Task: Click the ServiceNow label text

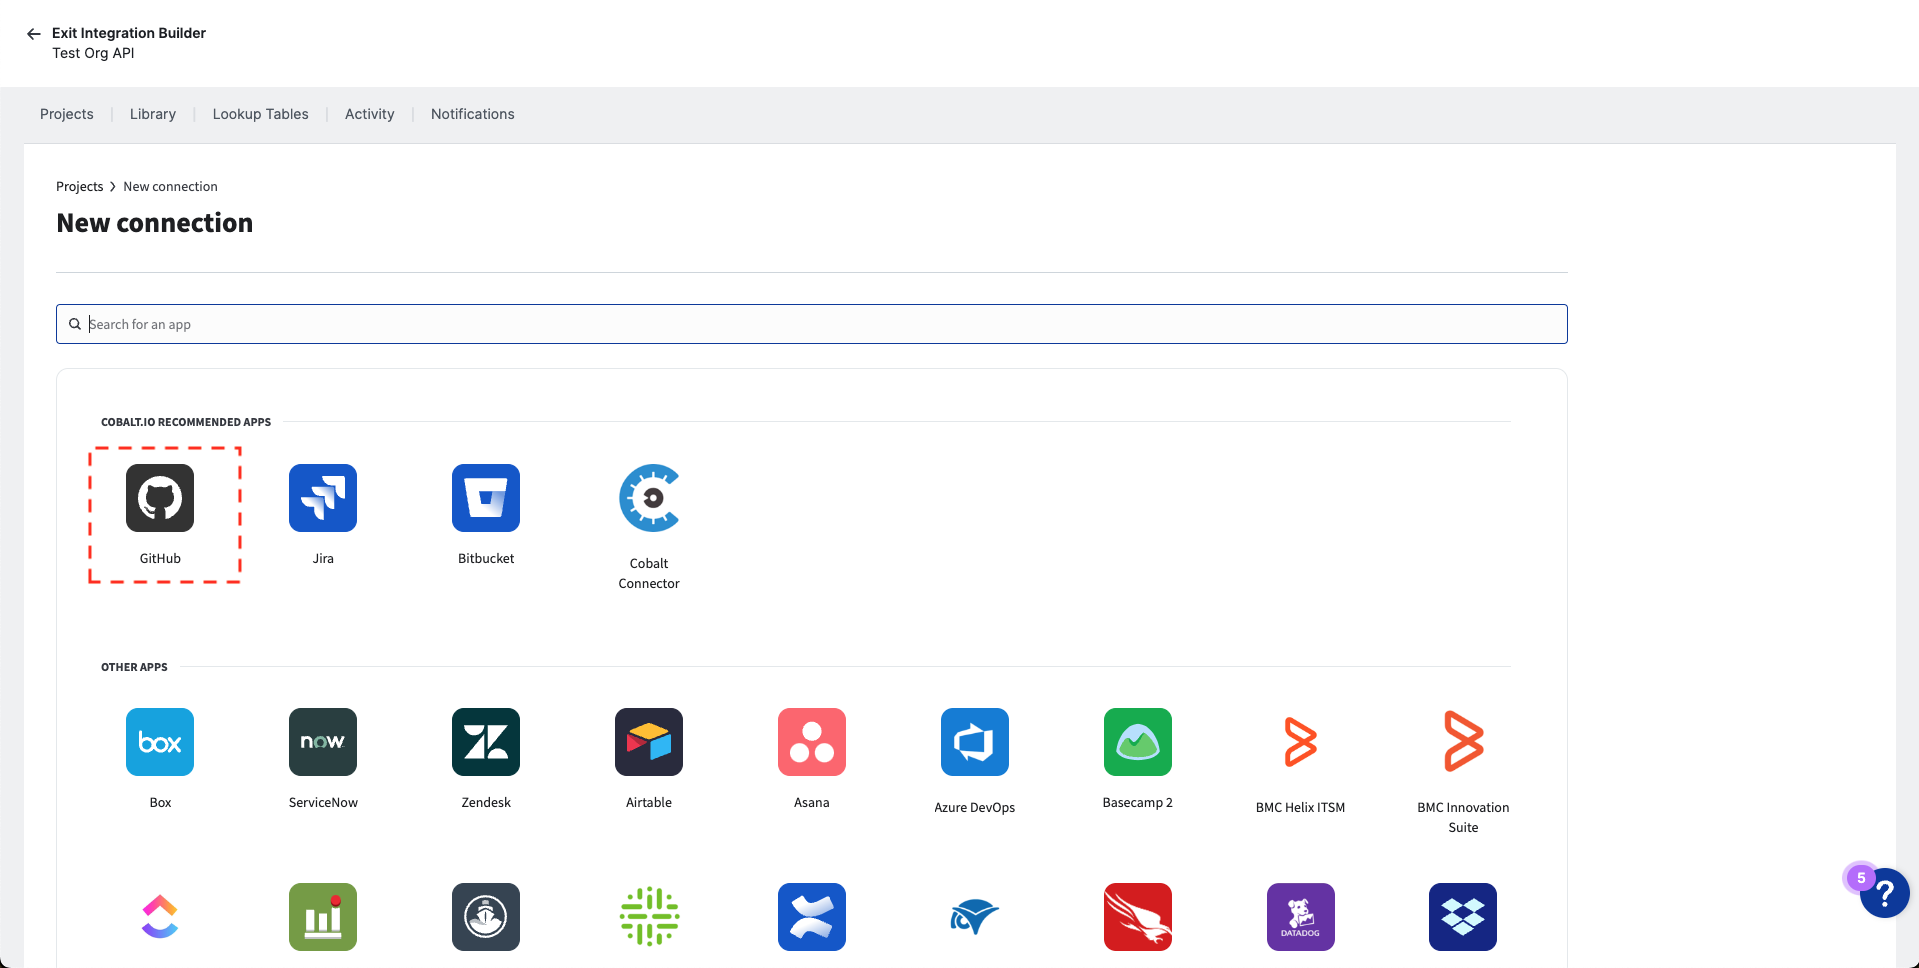Action: 323,803
